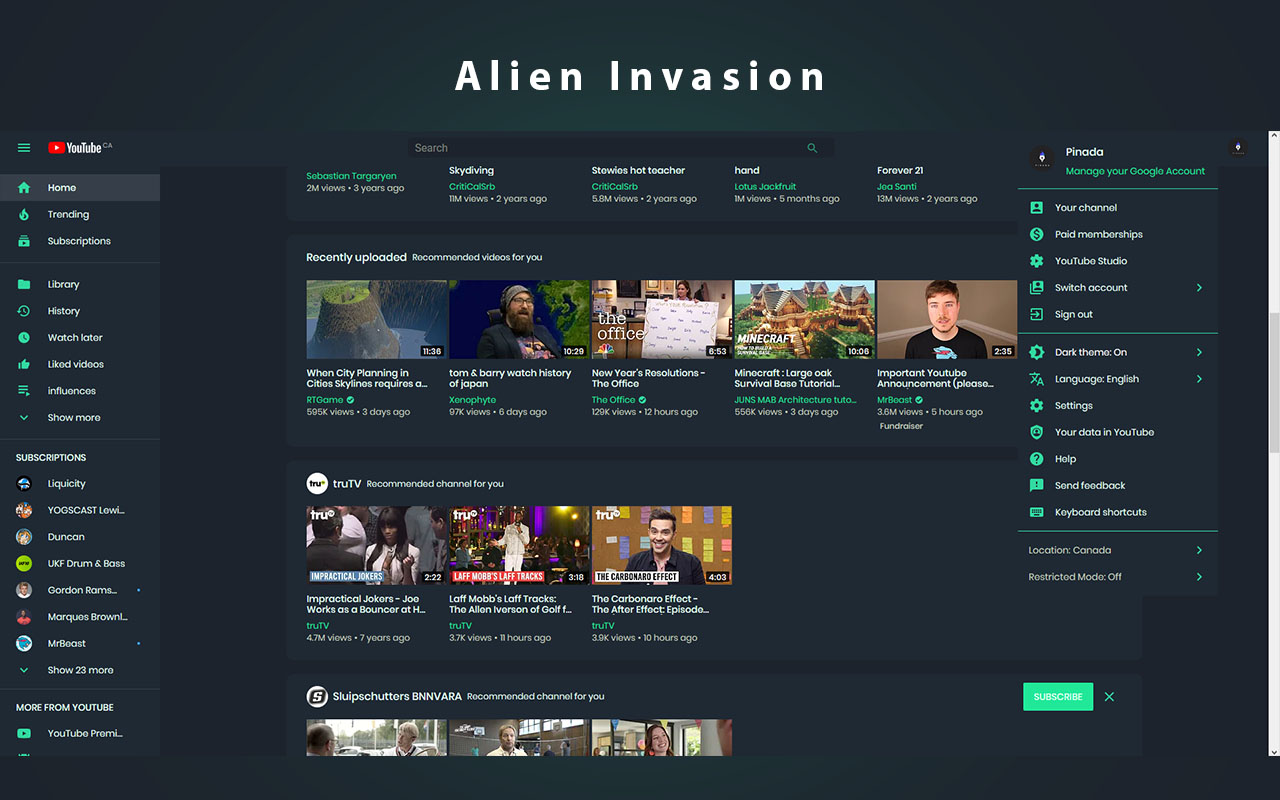Screen dimensions: 1280x800
Task: Open the RTGame channel link
Action: (x=324, y=400)
